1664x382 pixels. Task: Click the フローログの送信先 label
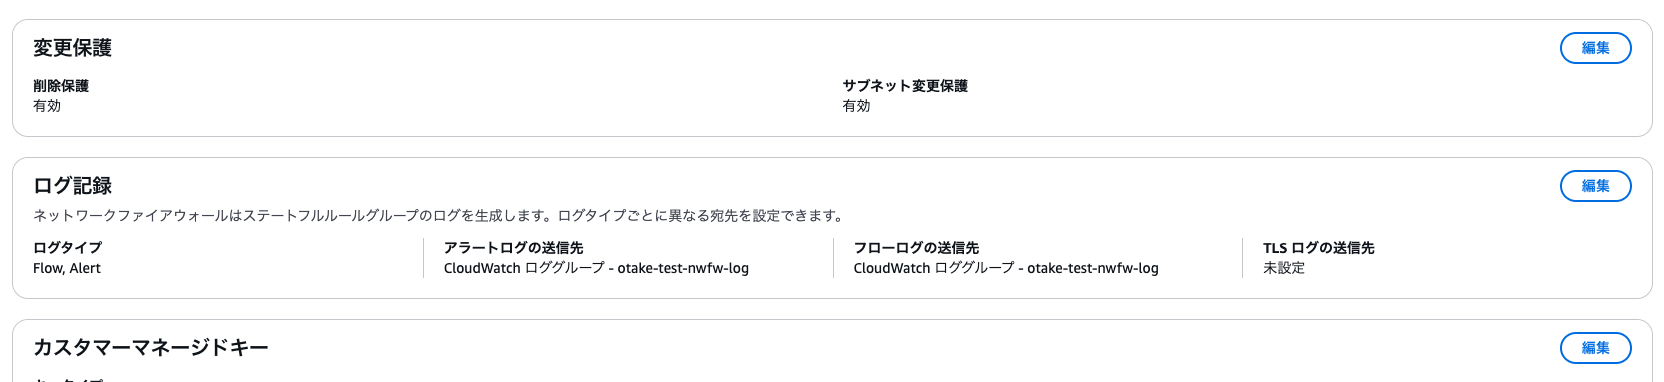[916, 248]
